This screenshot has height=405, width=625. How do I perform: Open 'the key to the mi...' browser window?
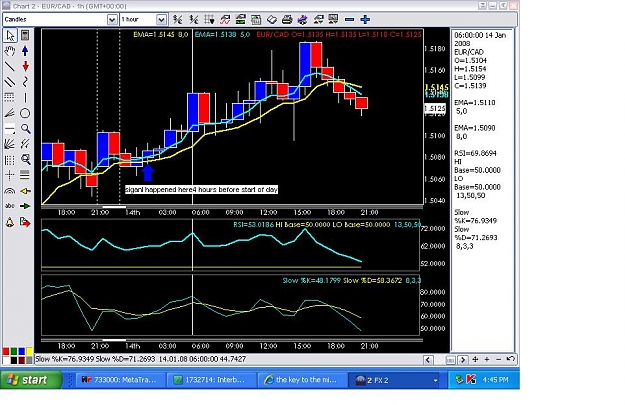click(302, 380)
